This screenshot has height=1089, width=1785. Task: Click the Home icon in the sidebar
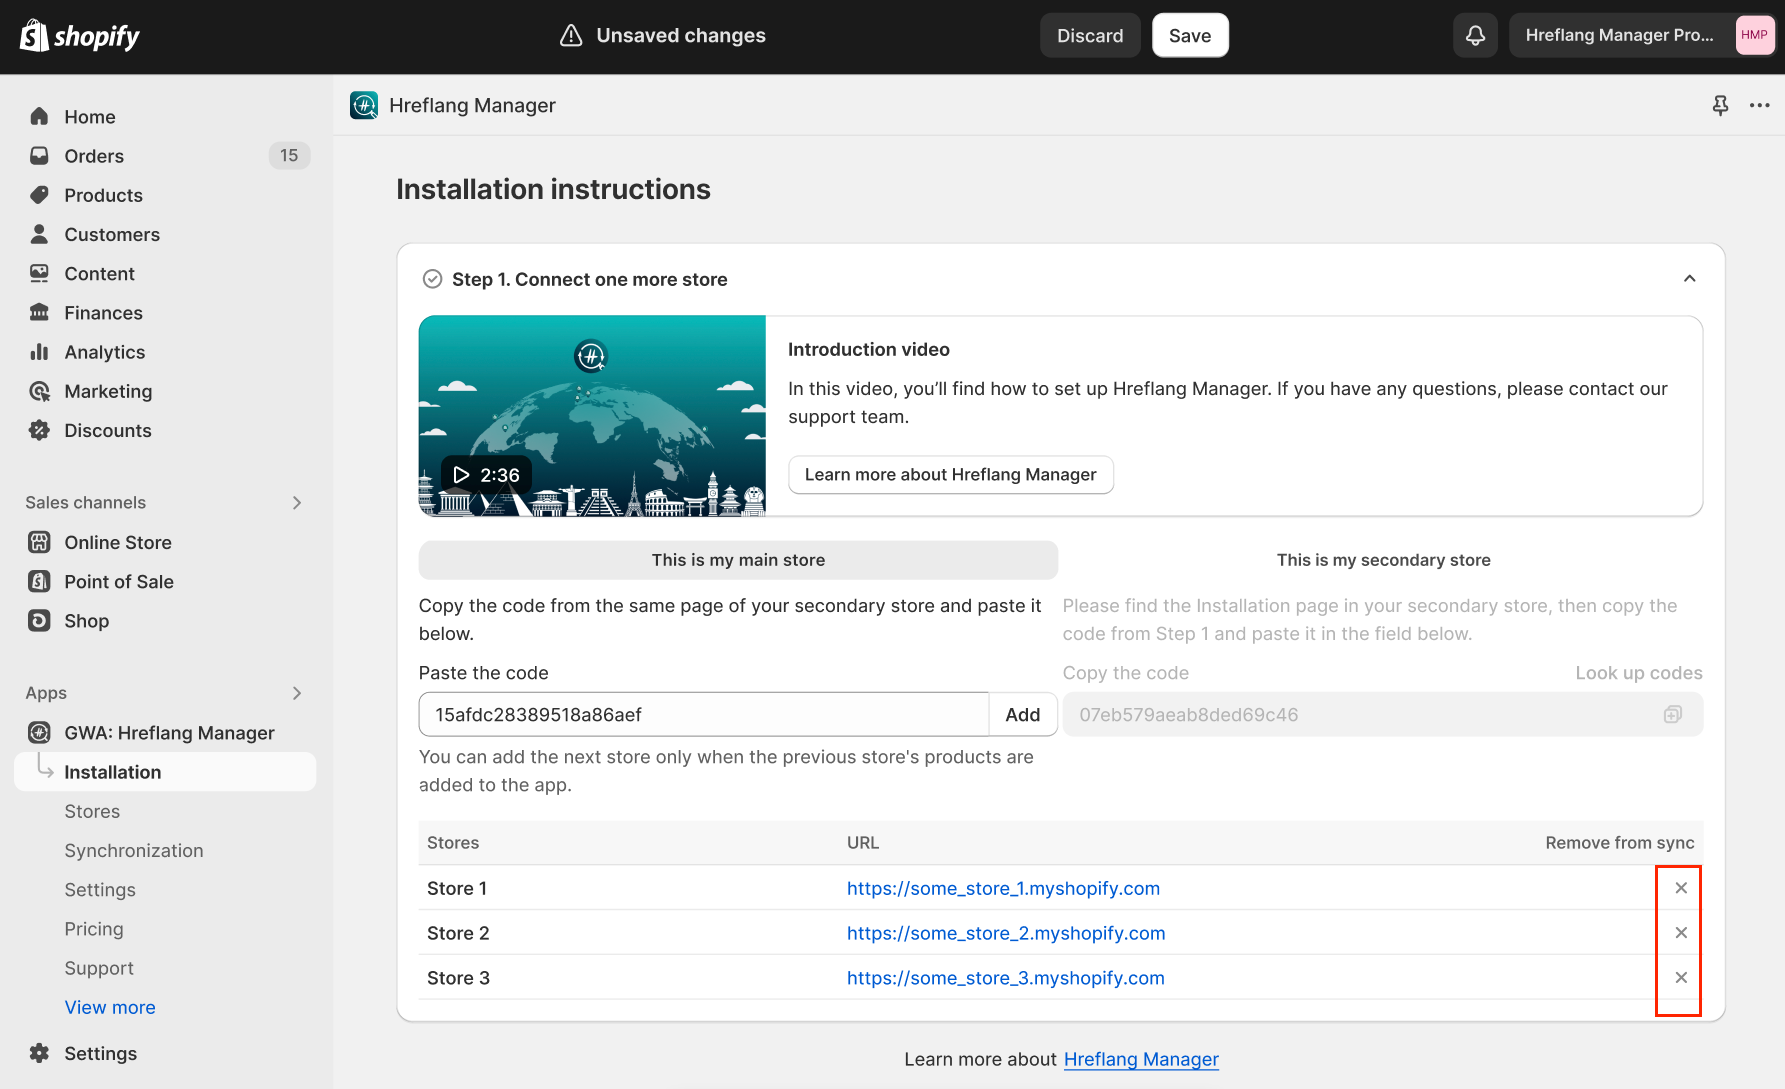coord(39,116)
